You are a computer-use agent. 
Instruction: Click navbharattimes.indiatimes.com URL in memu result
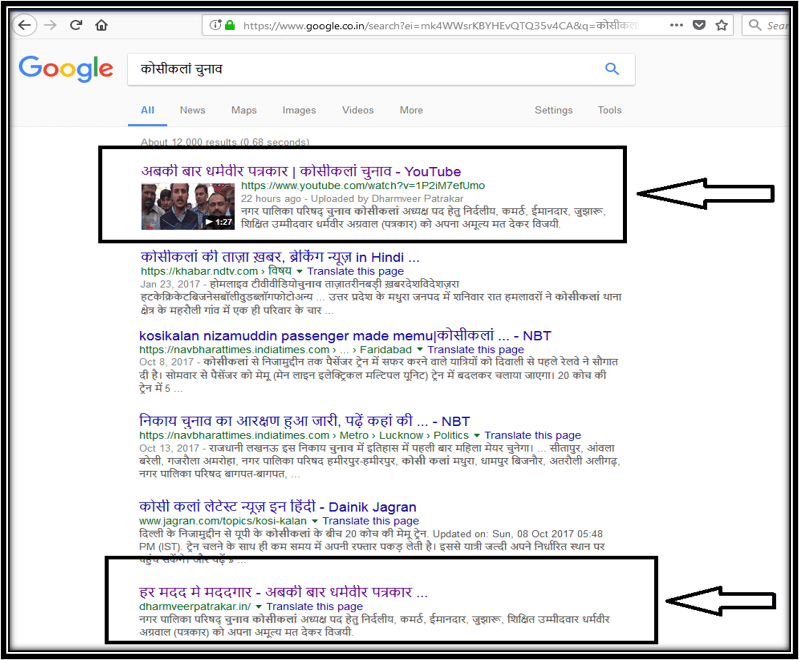pos(234,350)
